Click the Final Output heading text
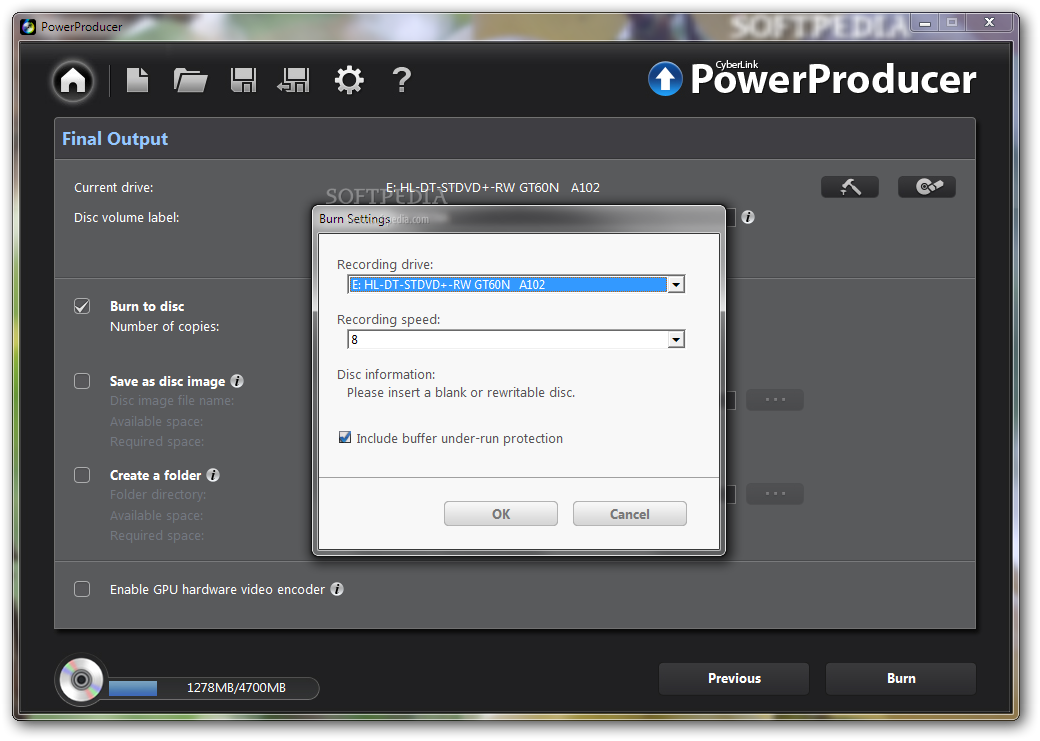 (x=115, y=139)
